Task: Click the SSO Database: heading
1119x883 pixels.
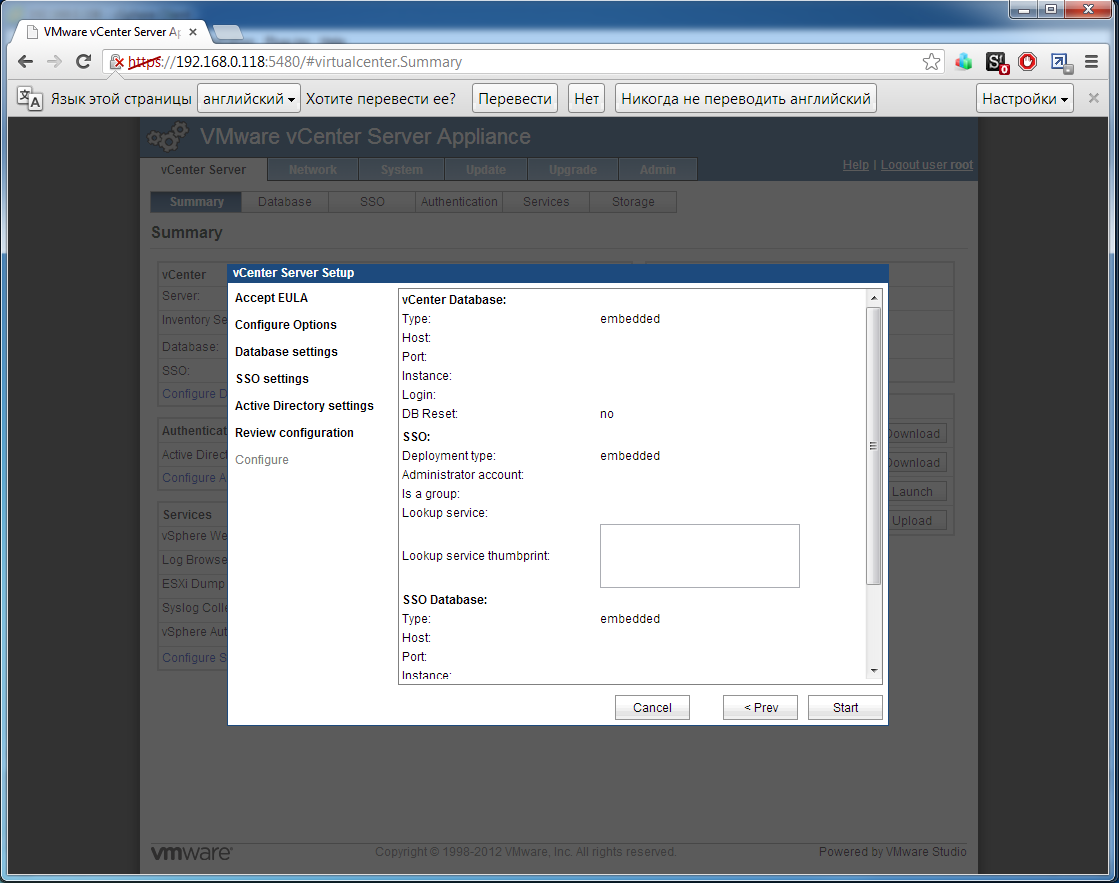Action: [445, 600]
